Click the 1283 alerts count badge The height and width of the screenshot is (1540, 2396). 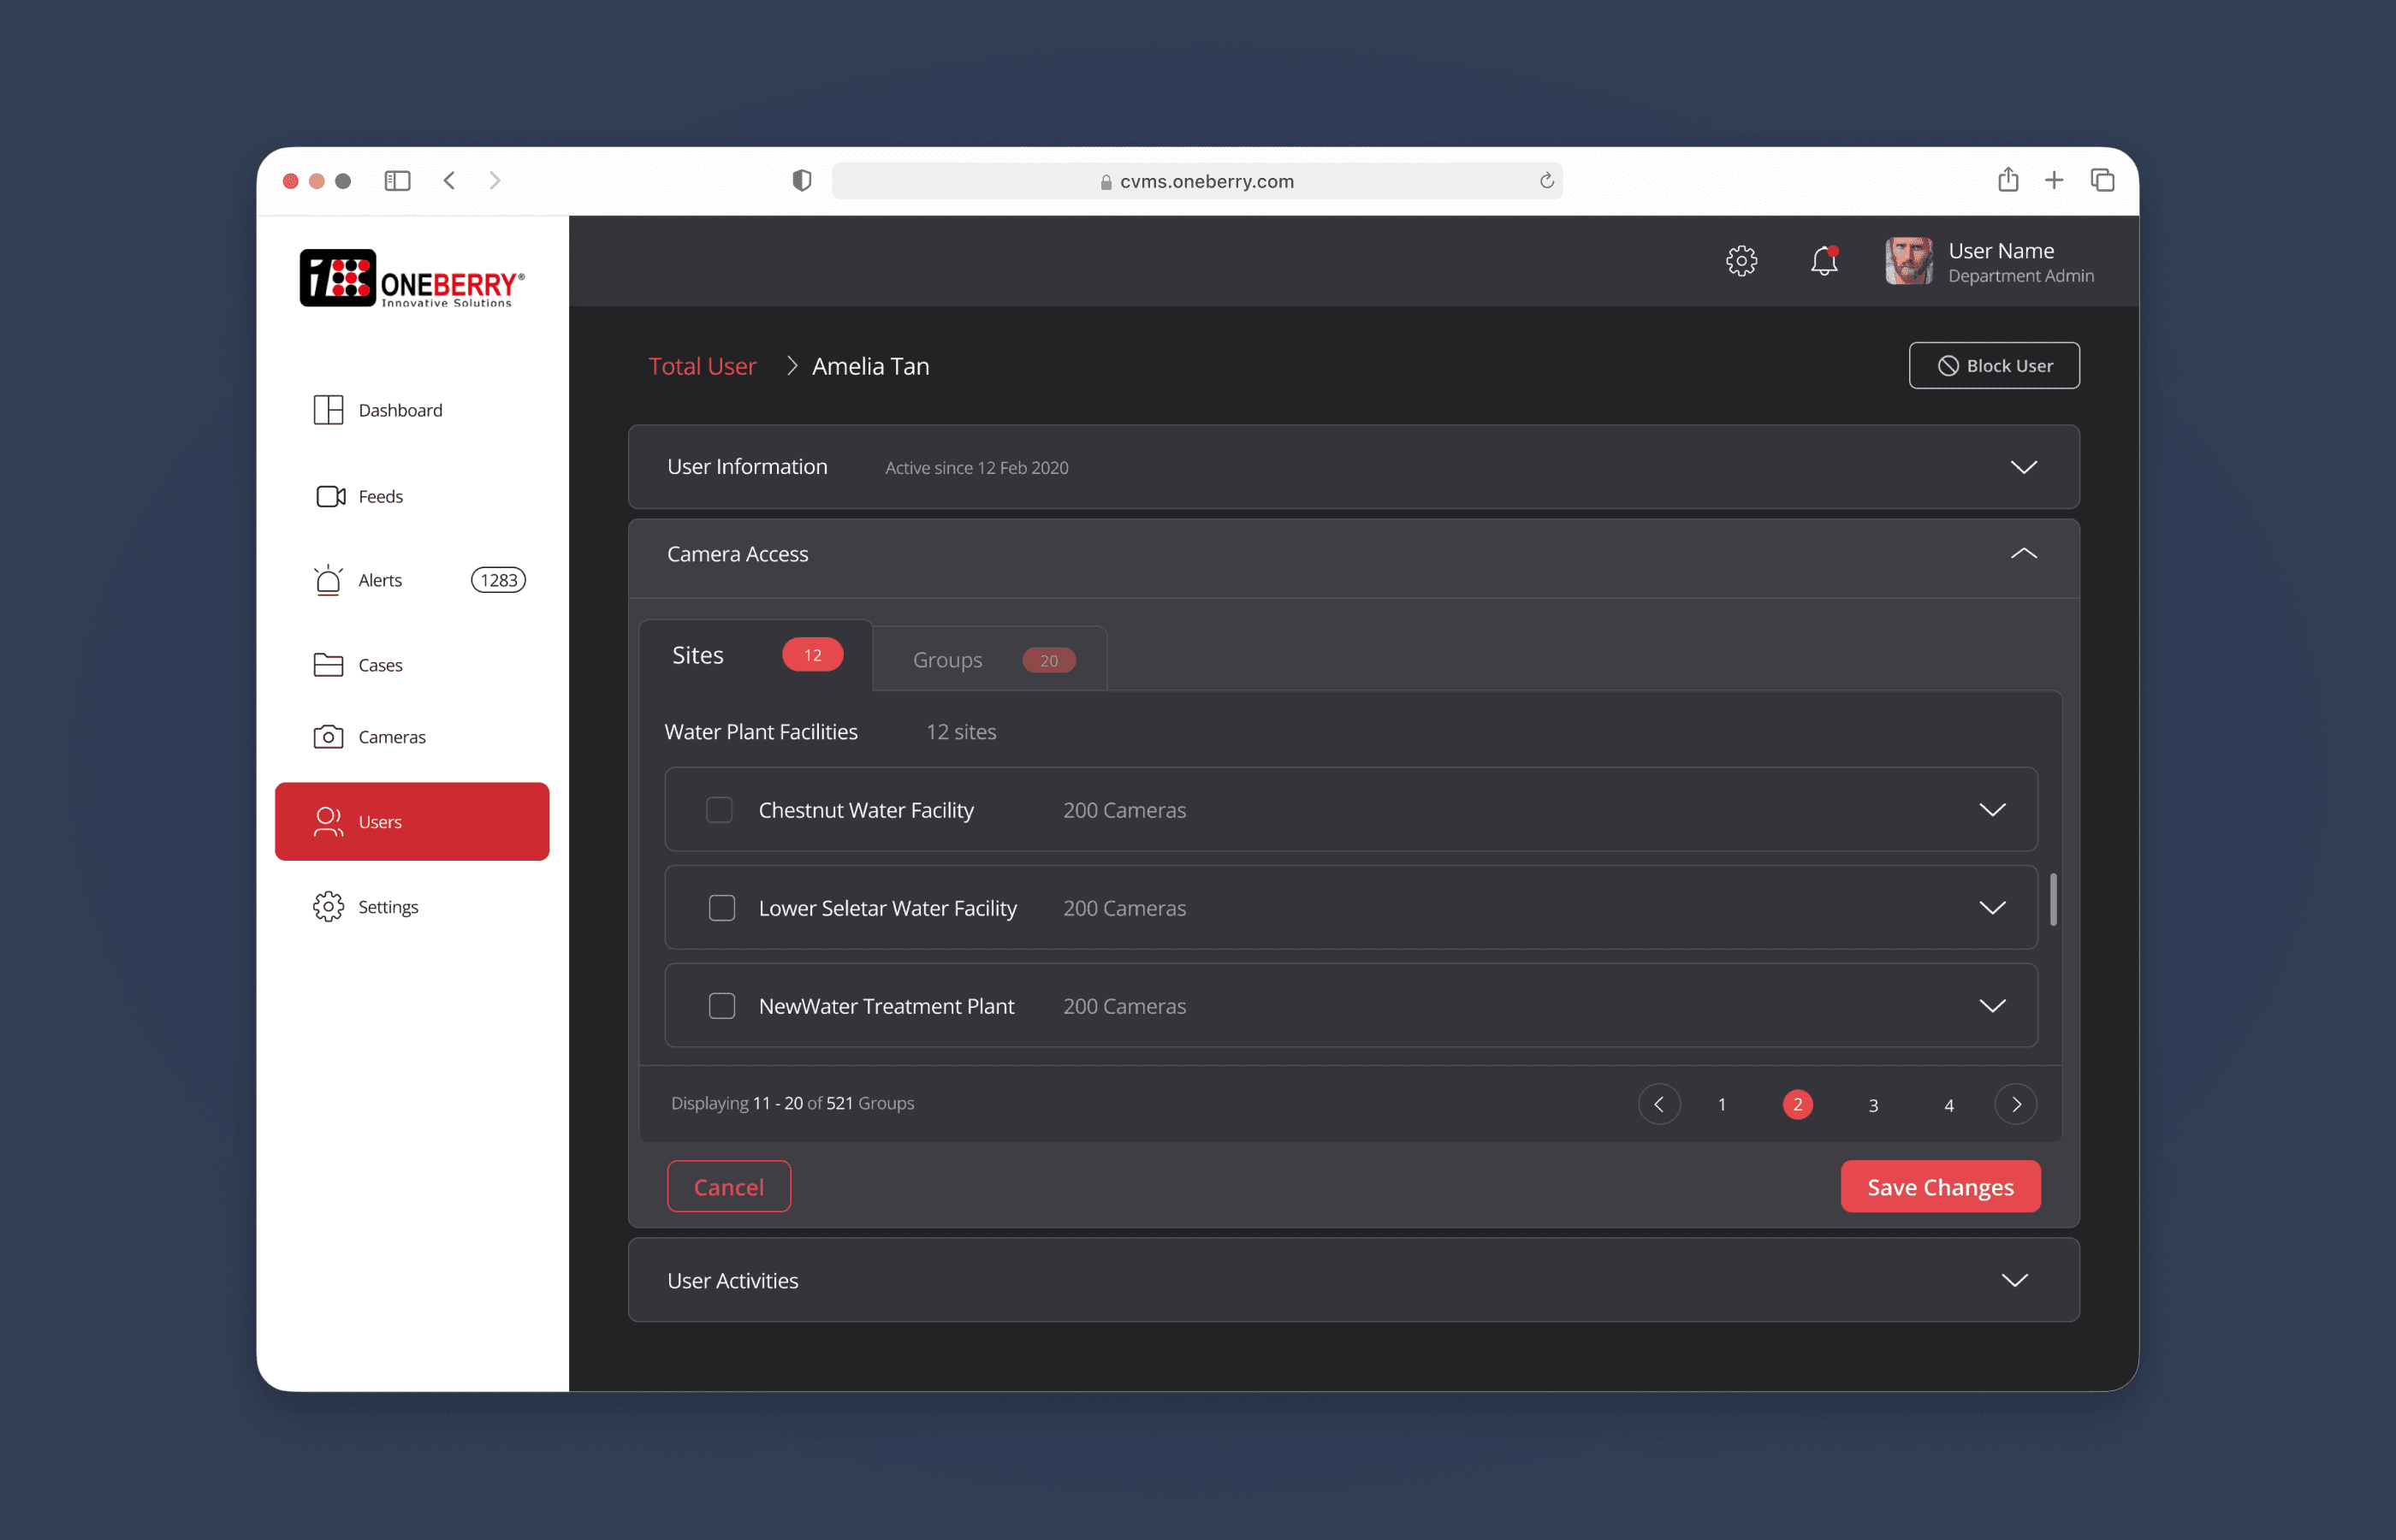pyautogui.click(x=498, y=580)
